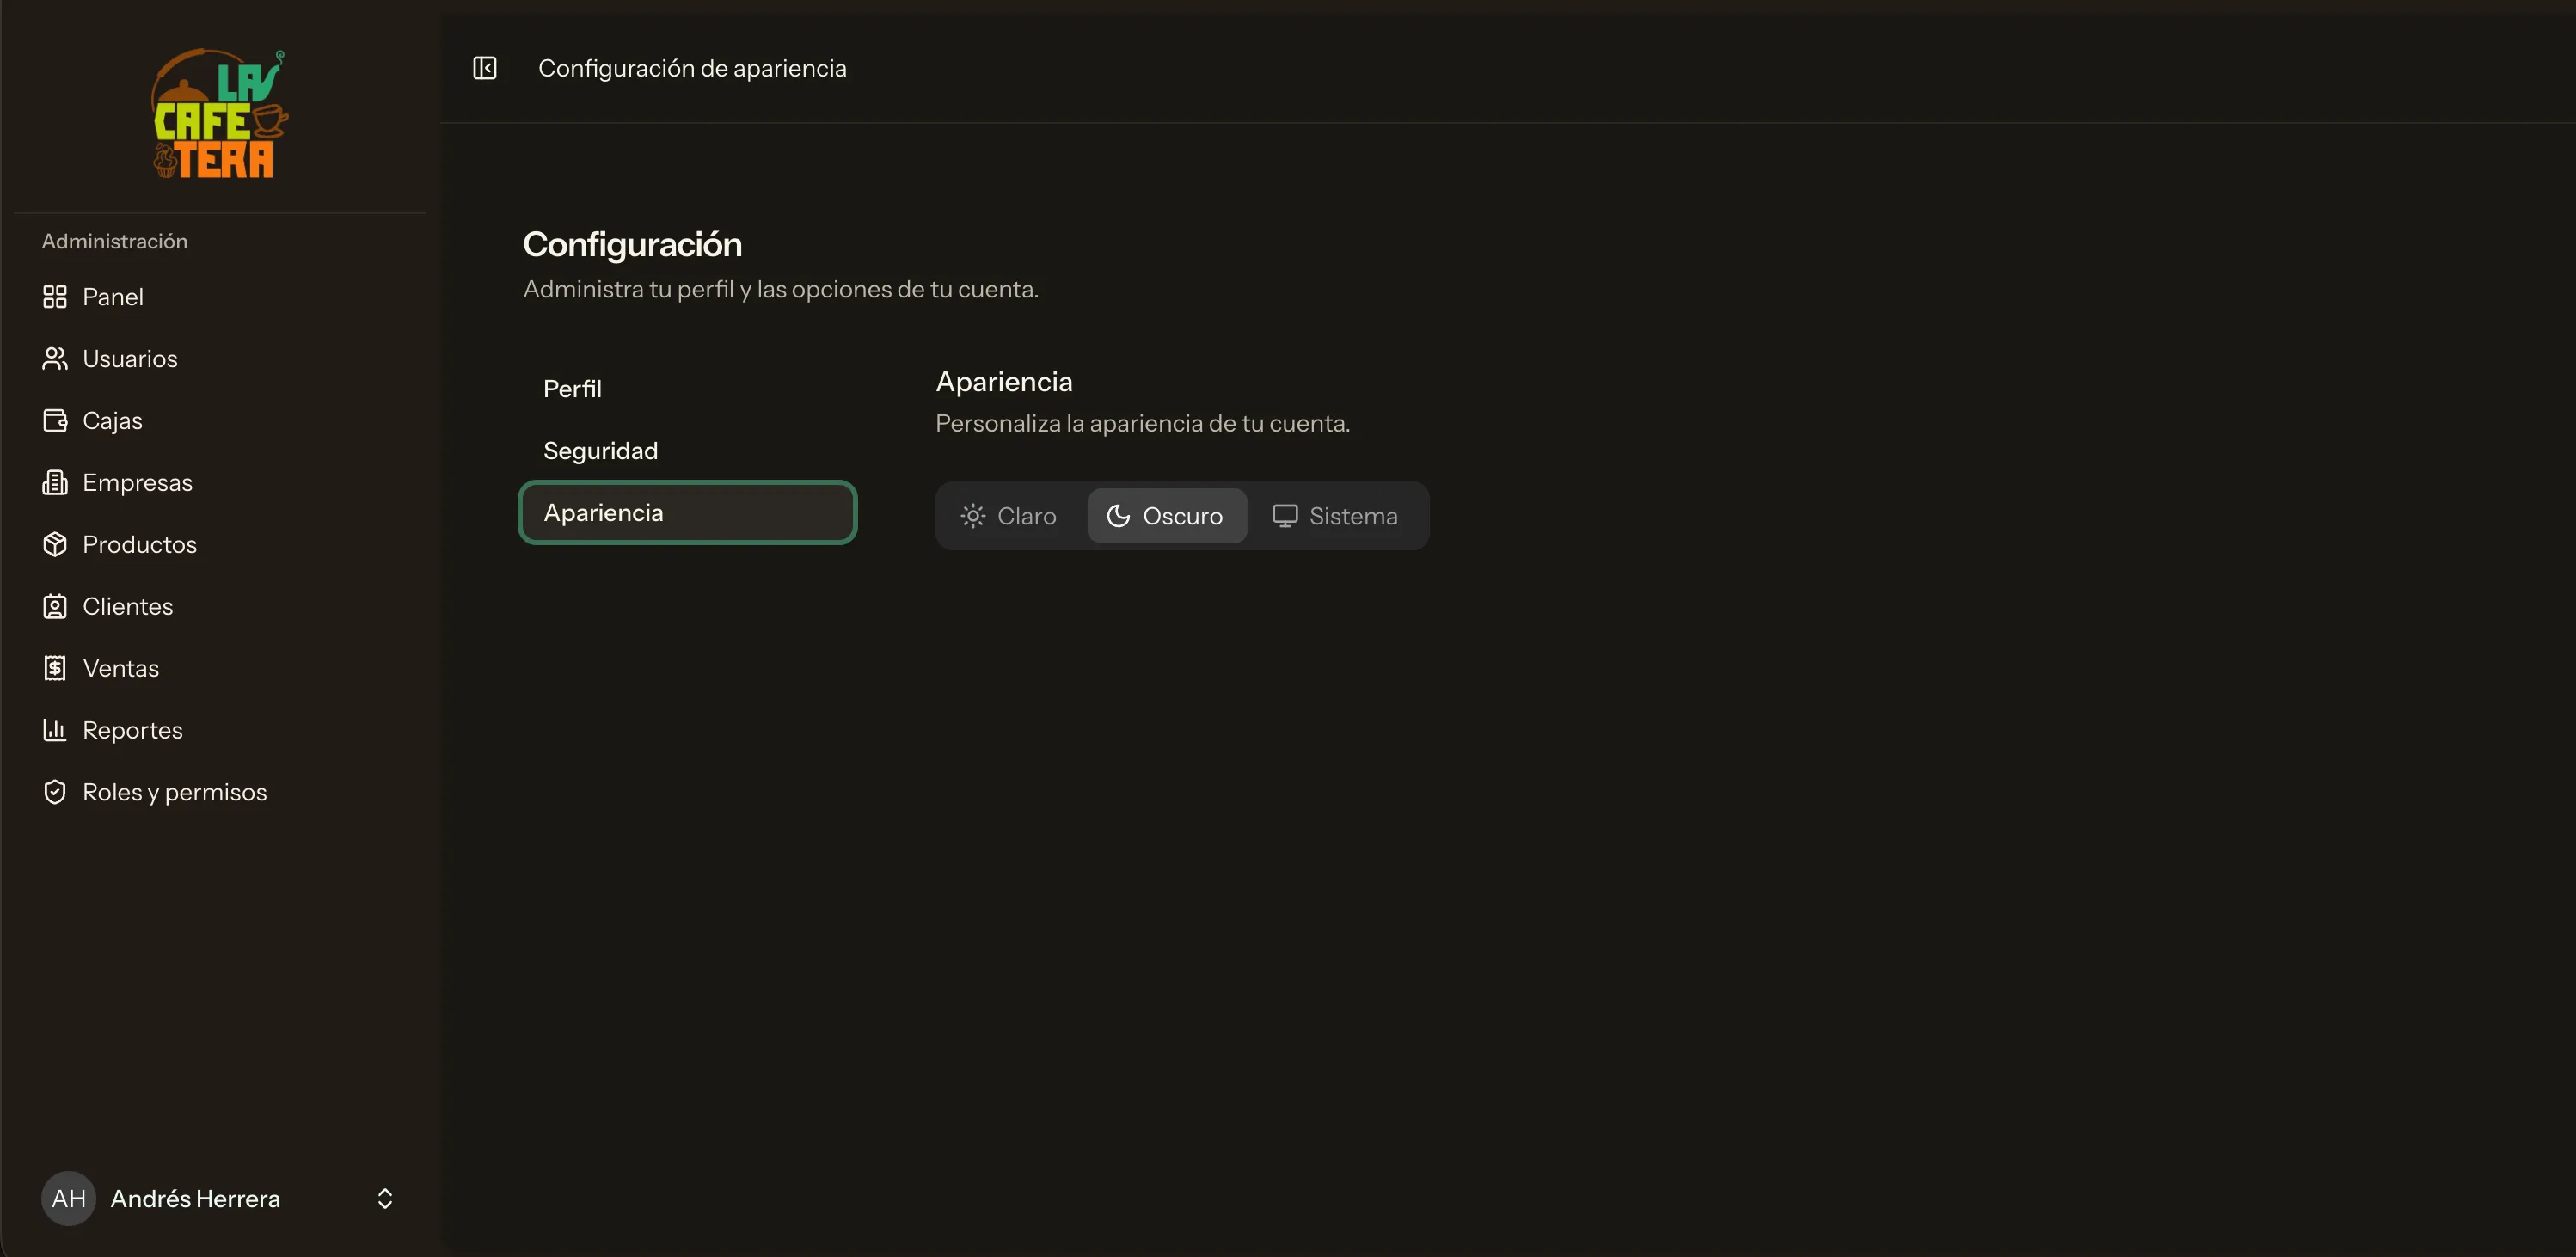Viewport: 2576px width, 1257px height.
Task: Open Roles y permisos
Action: [220, 792]
